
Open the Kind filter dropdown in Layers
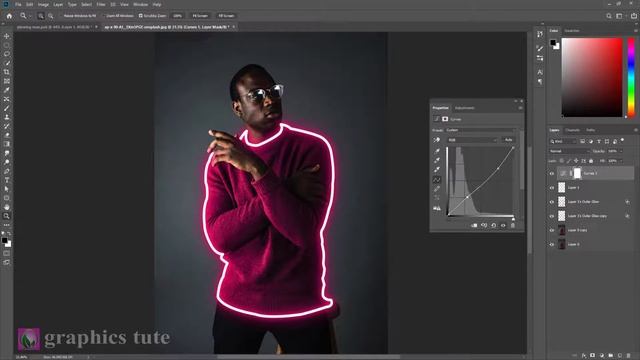point(563,141)
